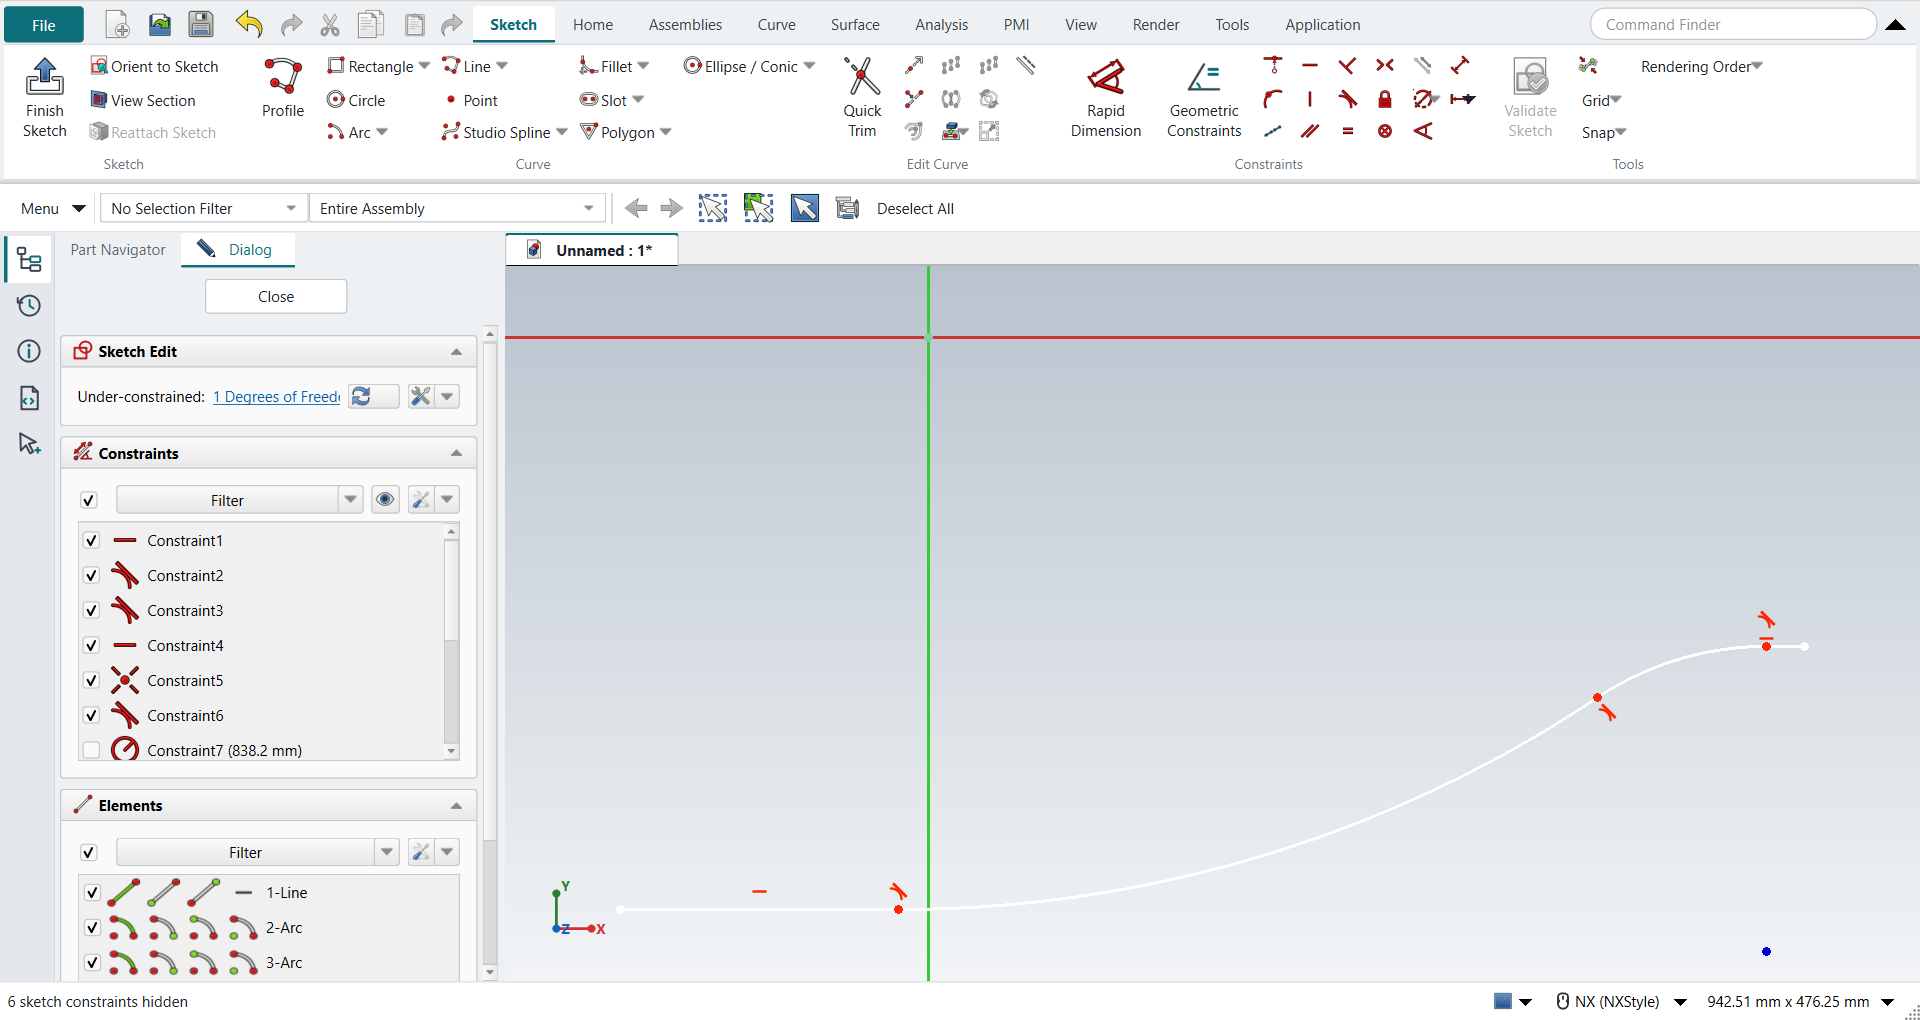The height and width of the screenshot is (1020, 1920).
Task: Open the Analysis ribbon tab
Action: tap(942, 24)
